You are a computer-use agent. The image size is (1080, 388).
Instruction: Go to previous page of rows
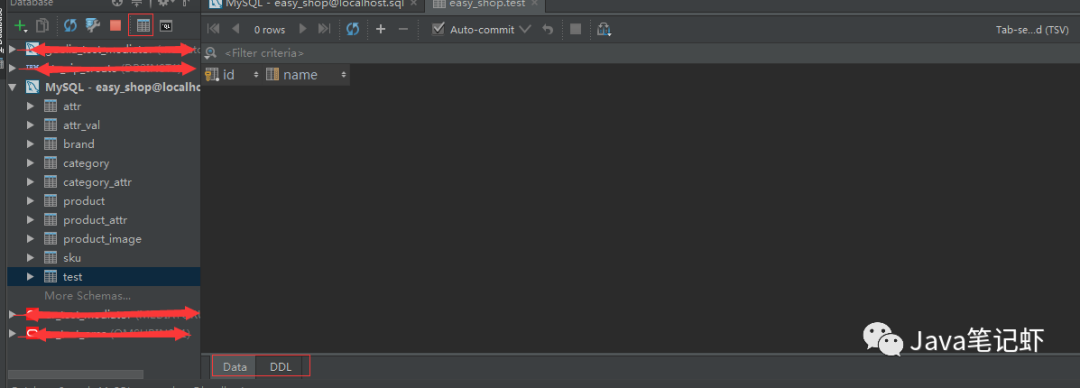click(236, 29)
